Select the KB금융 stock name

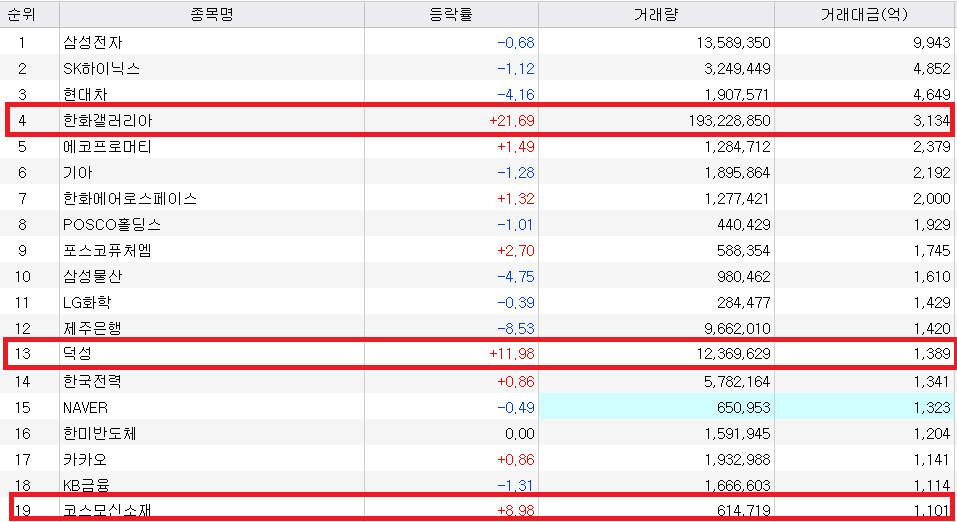(86, 485)
